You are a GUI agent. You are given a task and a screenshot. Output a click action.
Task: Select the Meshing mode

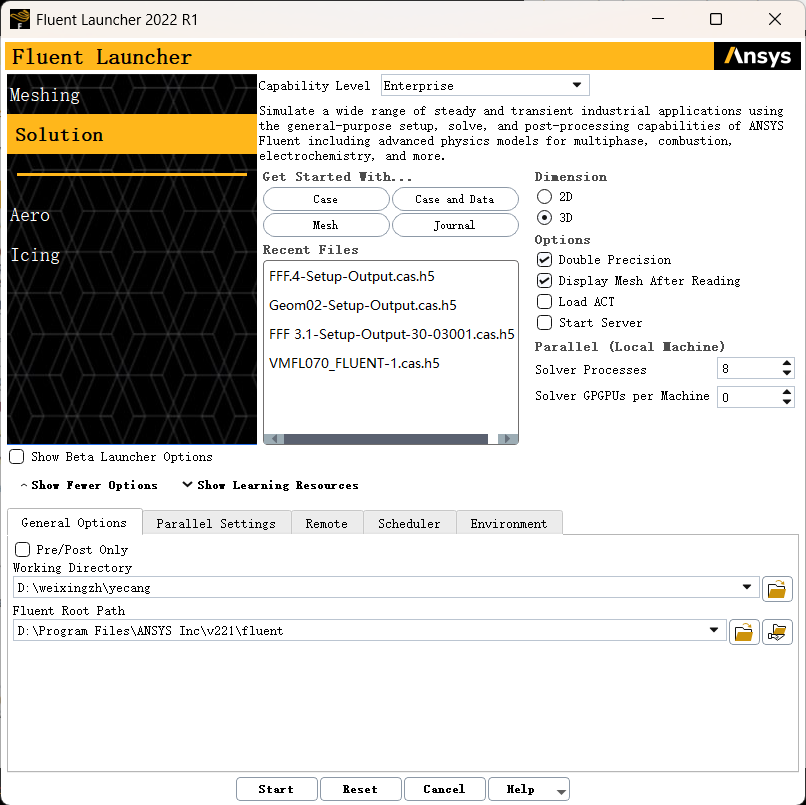132,95
